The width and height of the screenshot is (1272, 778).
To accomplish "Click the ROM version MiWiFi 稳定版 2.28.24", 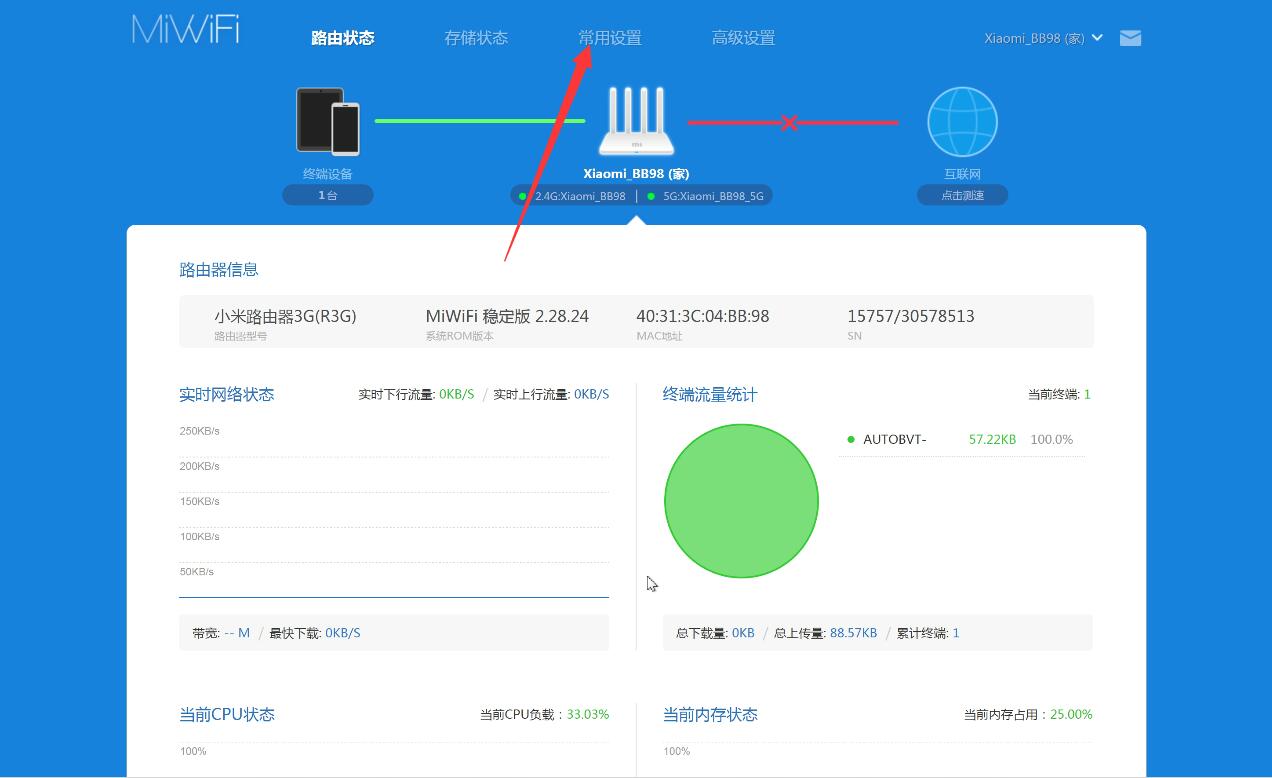I will [507, 316].
